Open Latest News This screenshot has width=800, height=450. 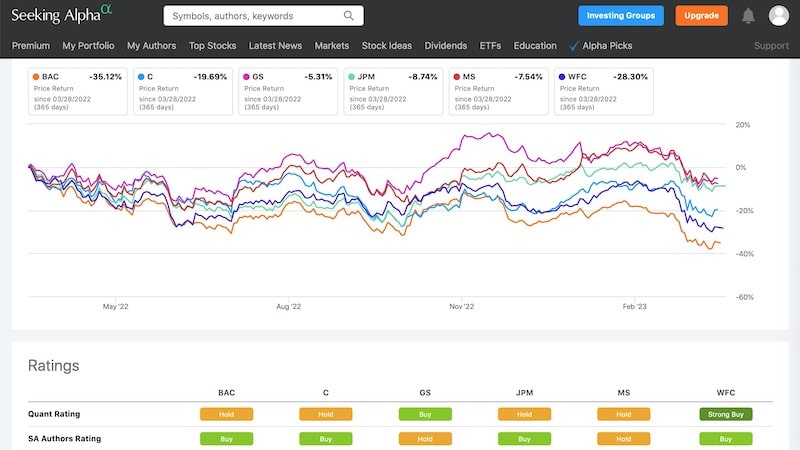pos(275,45)
